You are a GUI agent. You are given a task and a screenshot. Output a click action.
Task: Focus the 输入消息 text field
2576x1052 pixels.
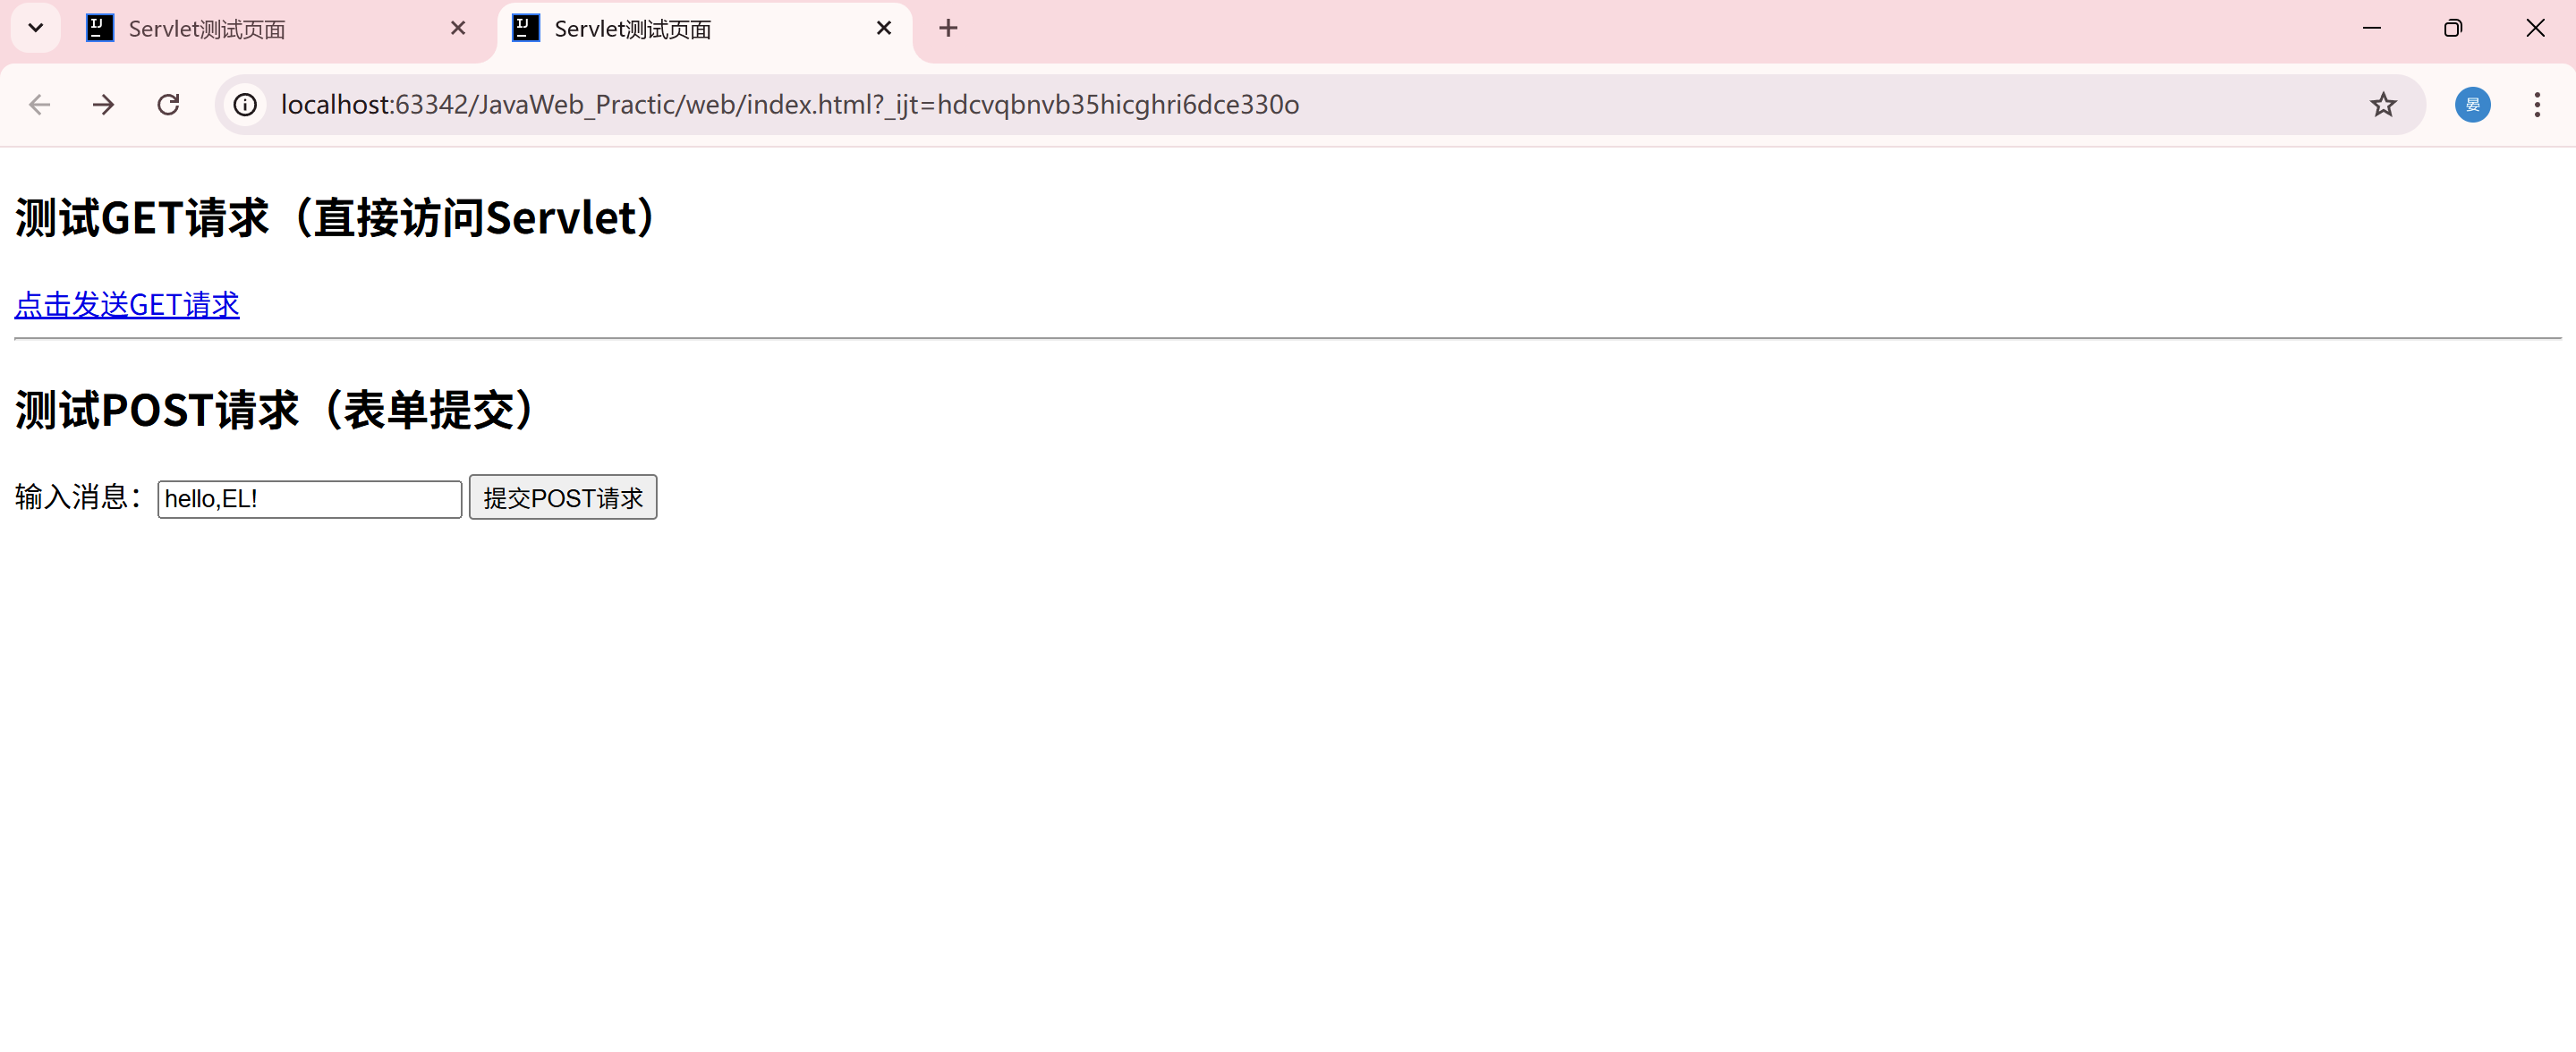pyautogui.click(x=309, y=499)
